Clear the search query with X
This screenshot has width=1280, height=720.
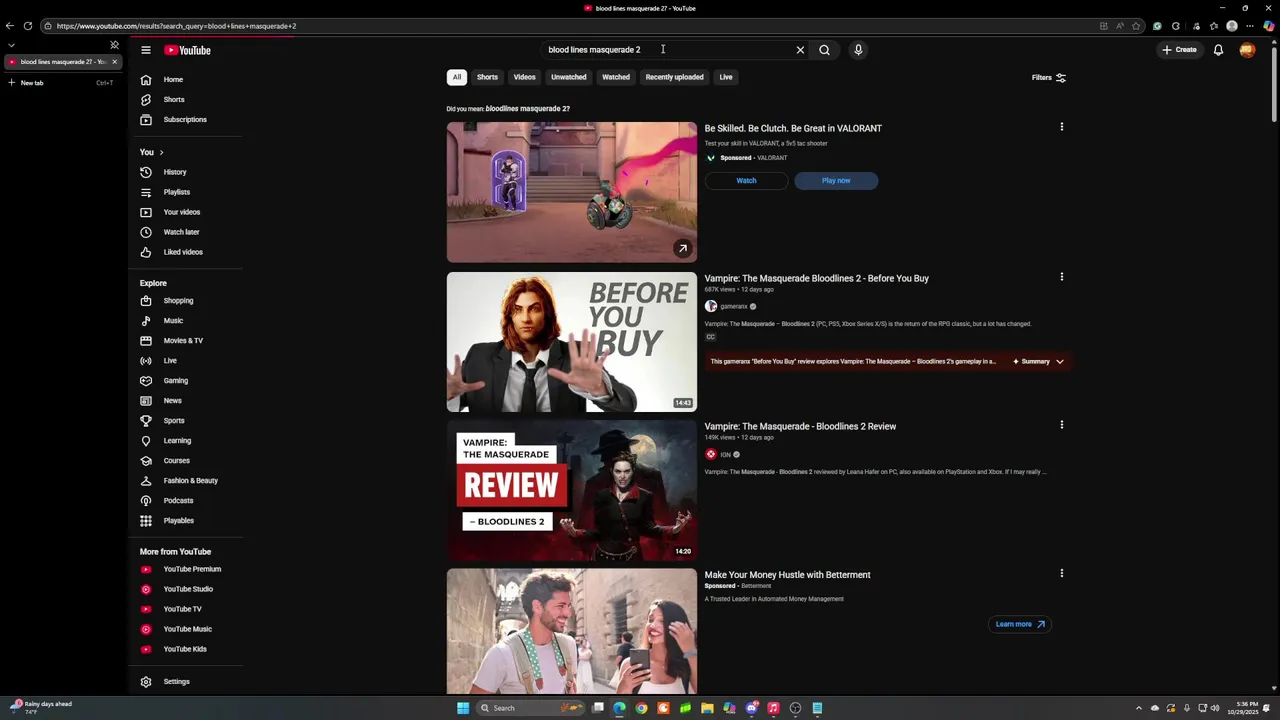[800, 50]
